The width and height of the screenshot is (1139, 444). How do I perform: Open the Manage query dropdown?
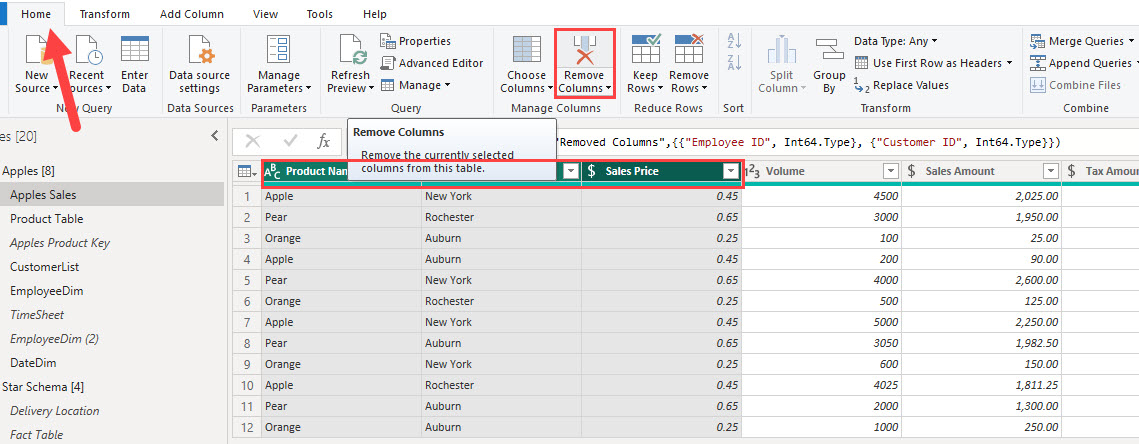[416, 85]
